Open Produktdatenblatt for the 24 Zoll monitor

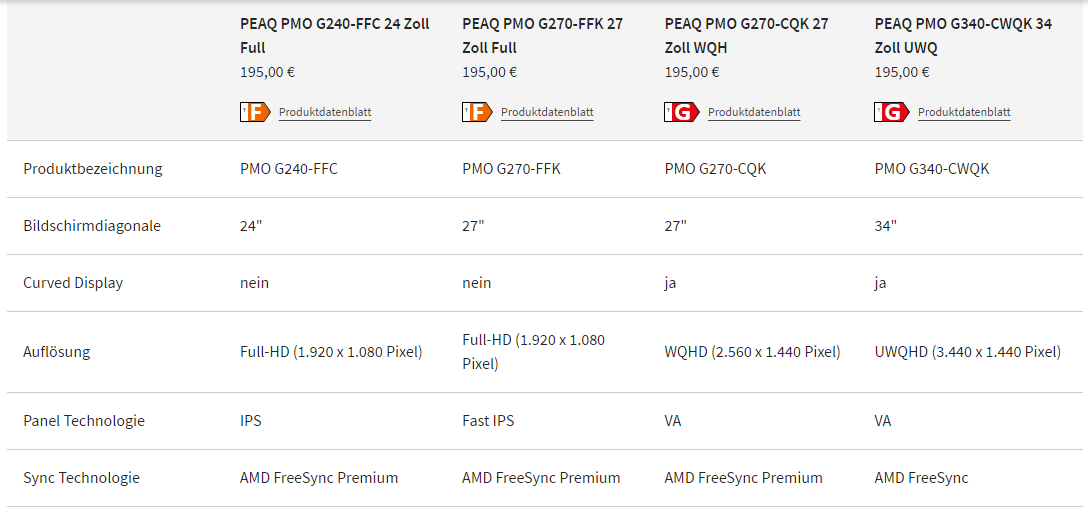[325, 112]
